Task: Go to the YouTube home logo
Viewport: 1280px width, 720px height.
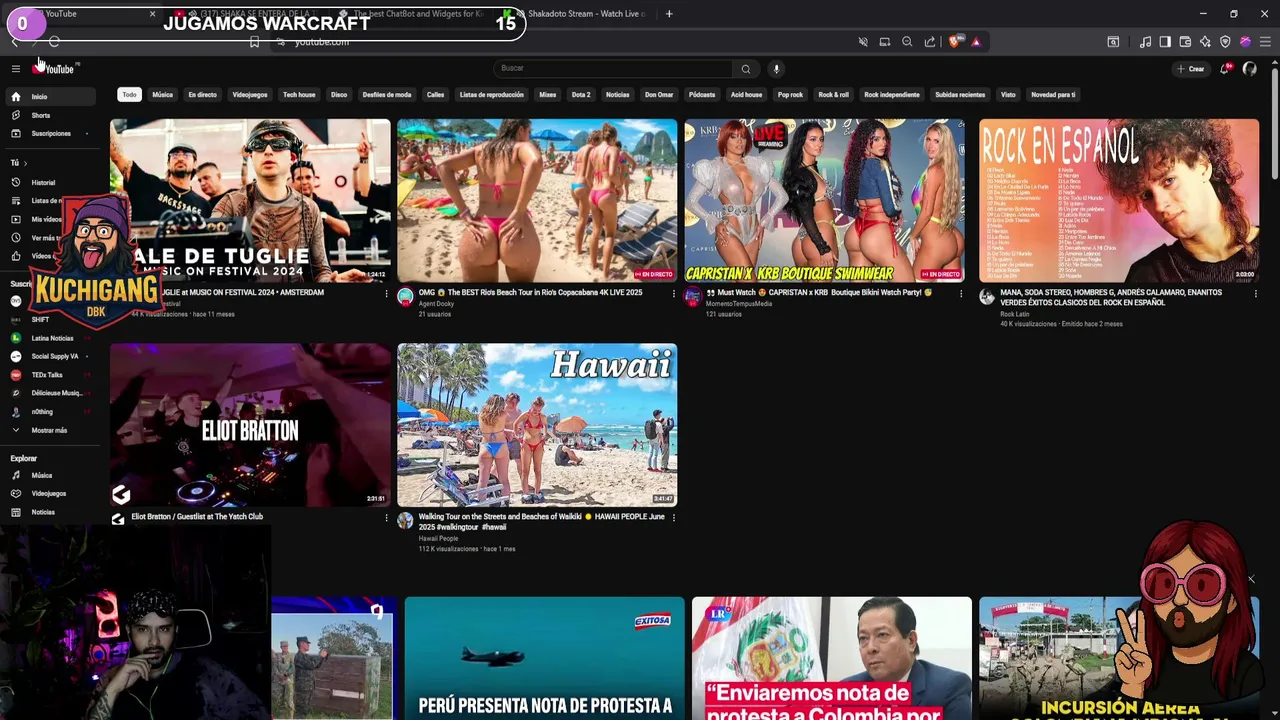Action: [x=55, y=68]
